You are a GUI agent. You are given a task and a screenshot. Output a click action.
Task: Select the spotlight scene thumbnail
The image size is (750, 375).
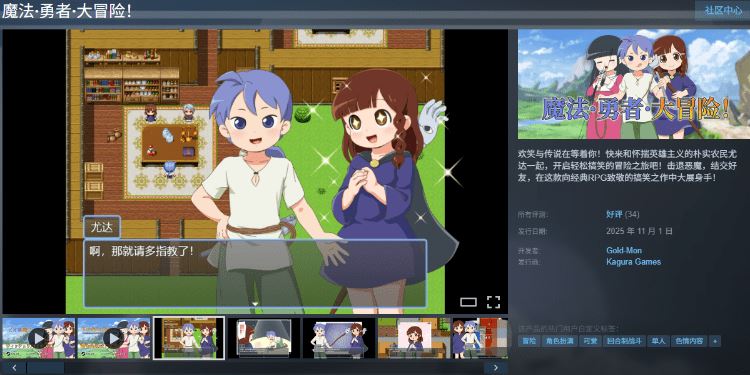pyautogui.click(x=264, y=338)
